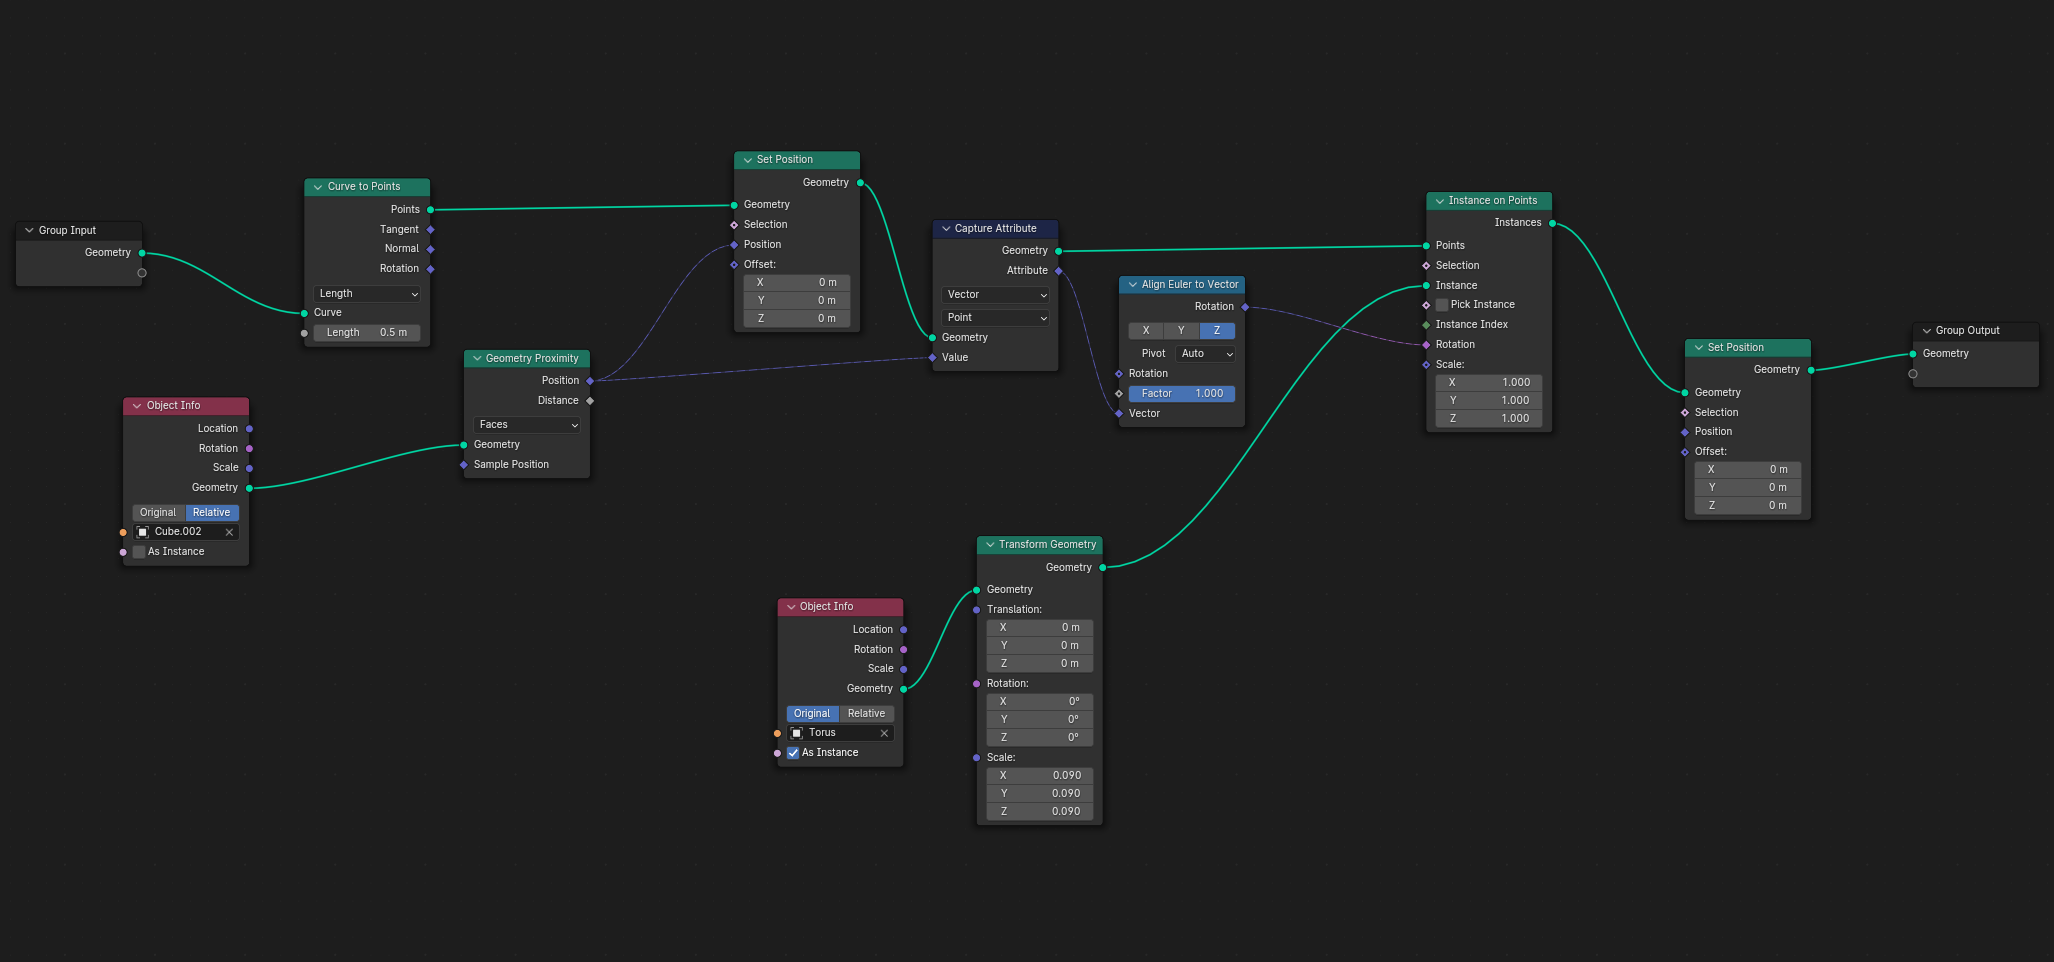The image size is (2054, 962).
Task: Click the Cube.002 object name field
Action: click(186, 532)
